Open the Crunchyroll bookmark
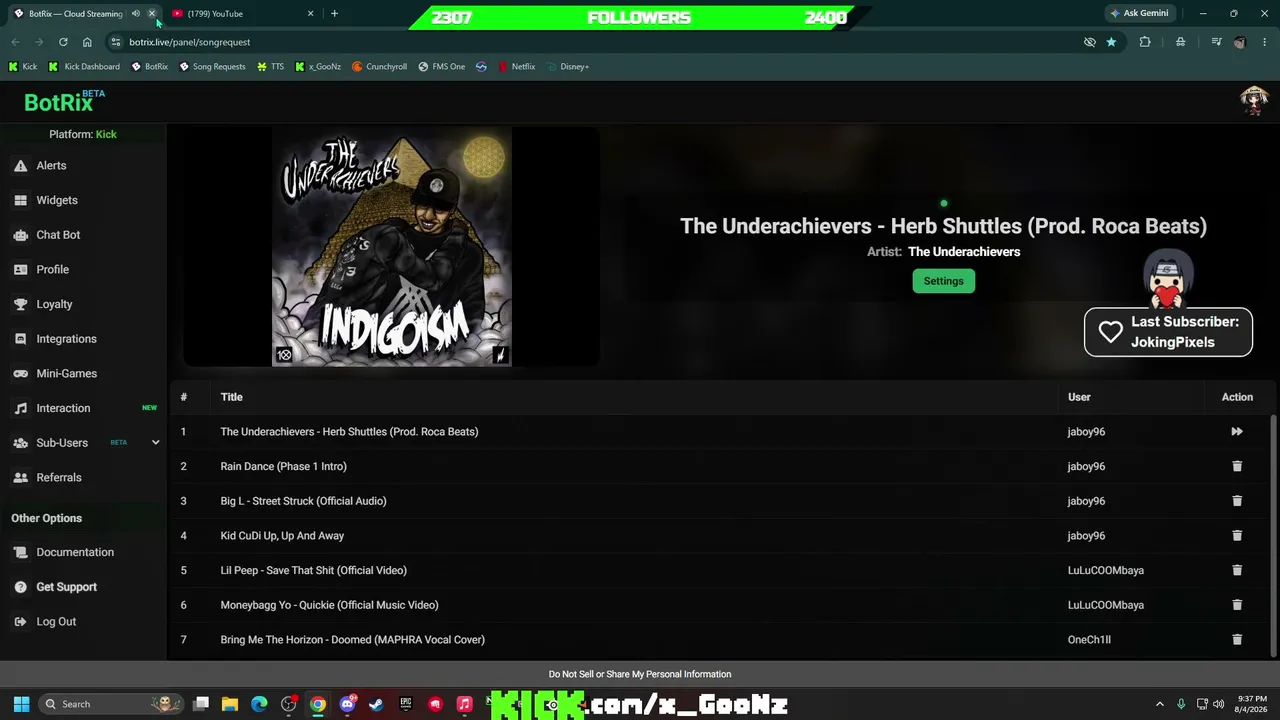1280x720 pixels. 379,67
